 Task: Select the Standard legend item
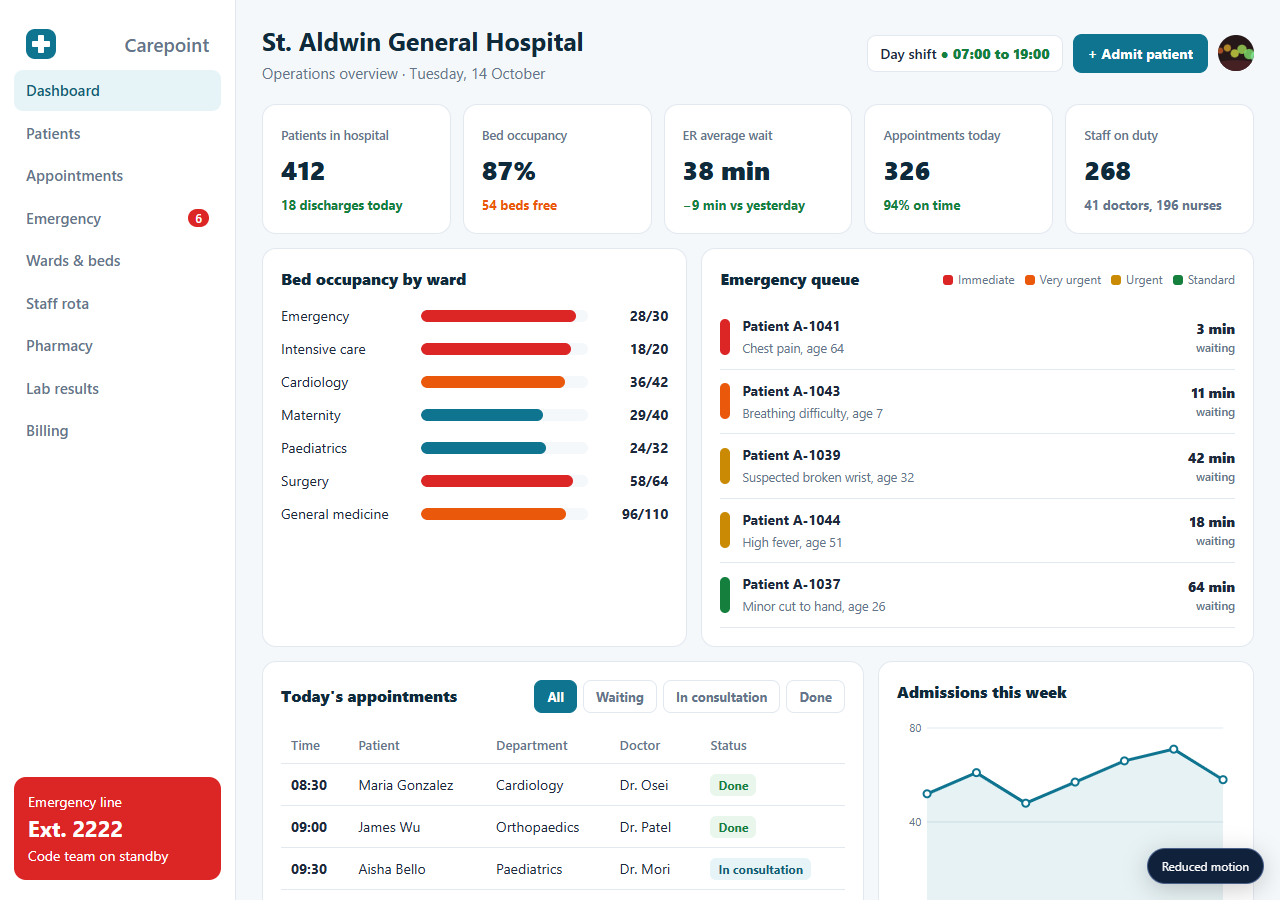click(1204, 280)
